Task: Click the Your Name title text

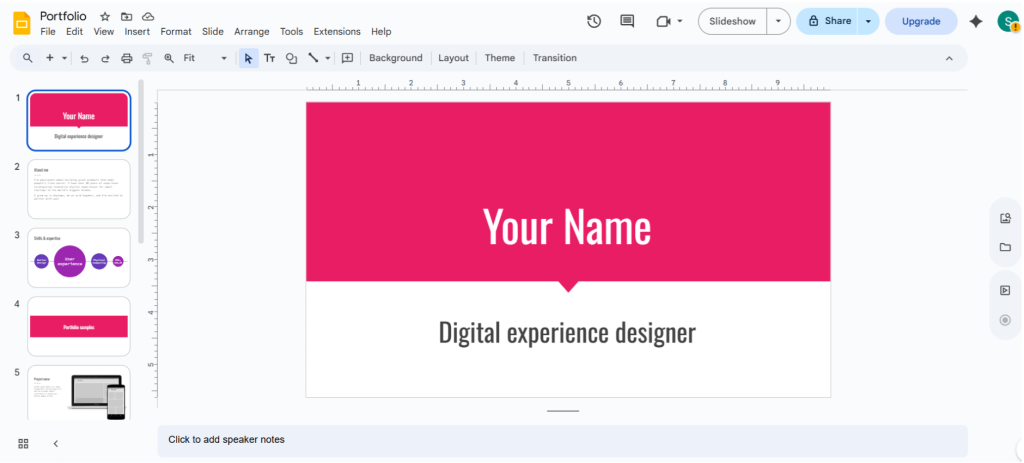Action: 567,227
